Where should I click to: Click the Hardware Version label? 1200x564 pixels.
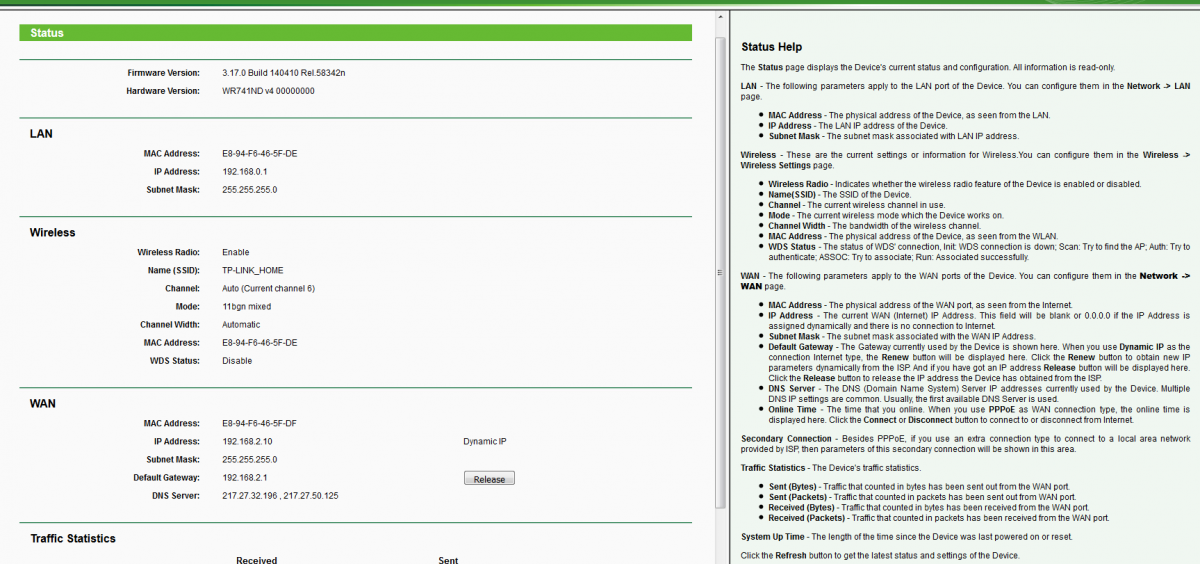163,91
